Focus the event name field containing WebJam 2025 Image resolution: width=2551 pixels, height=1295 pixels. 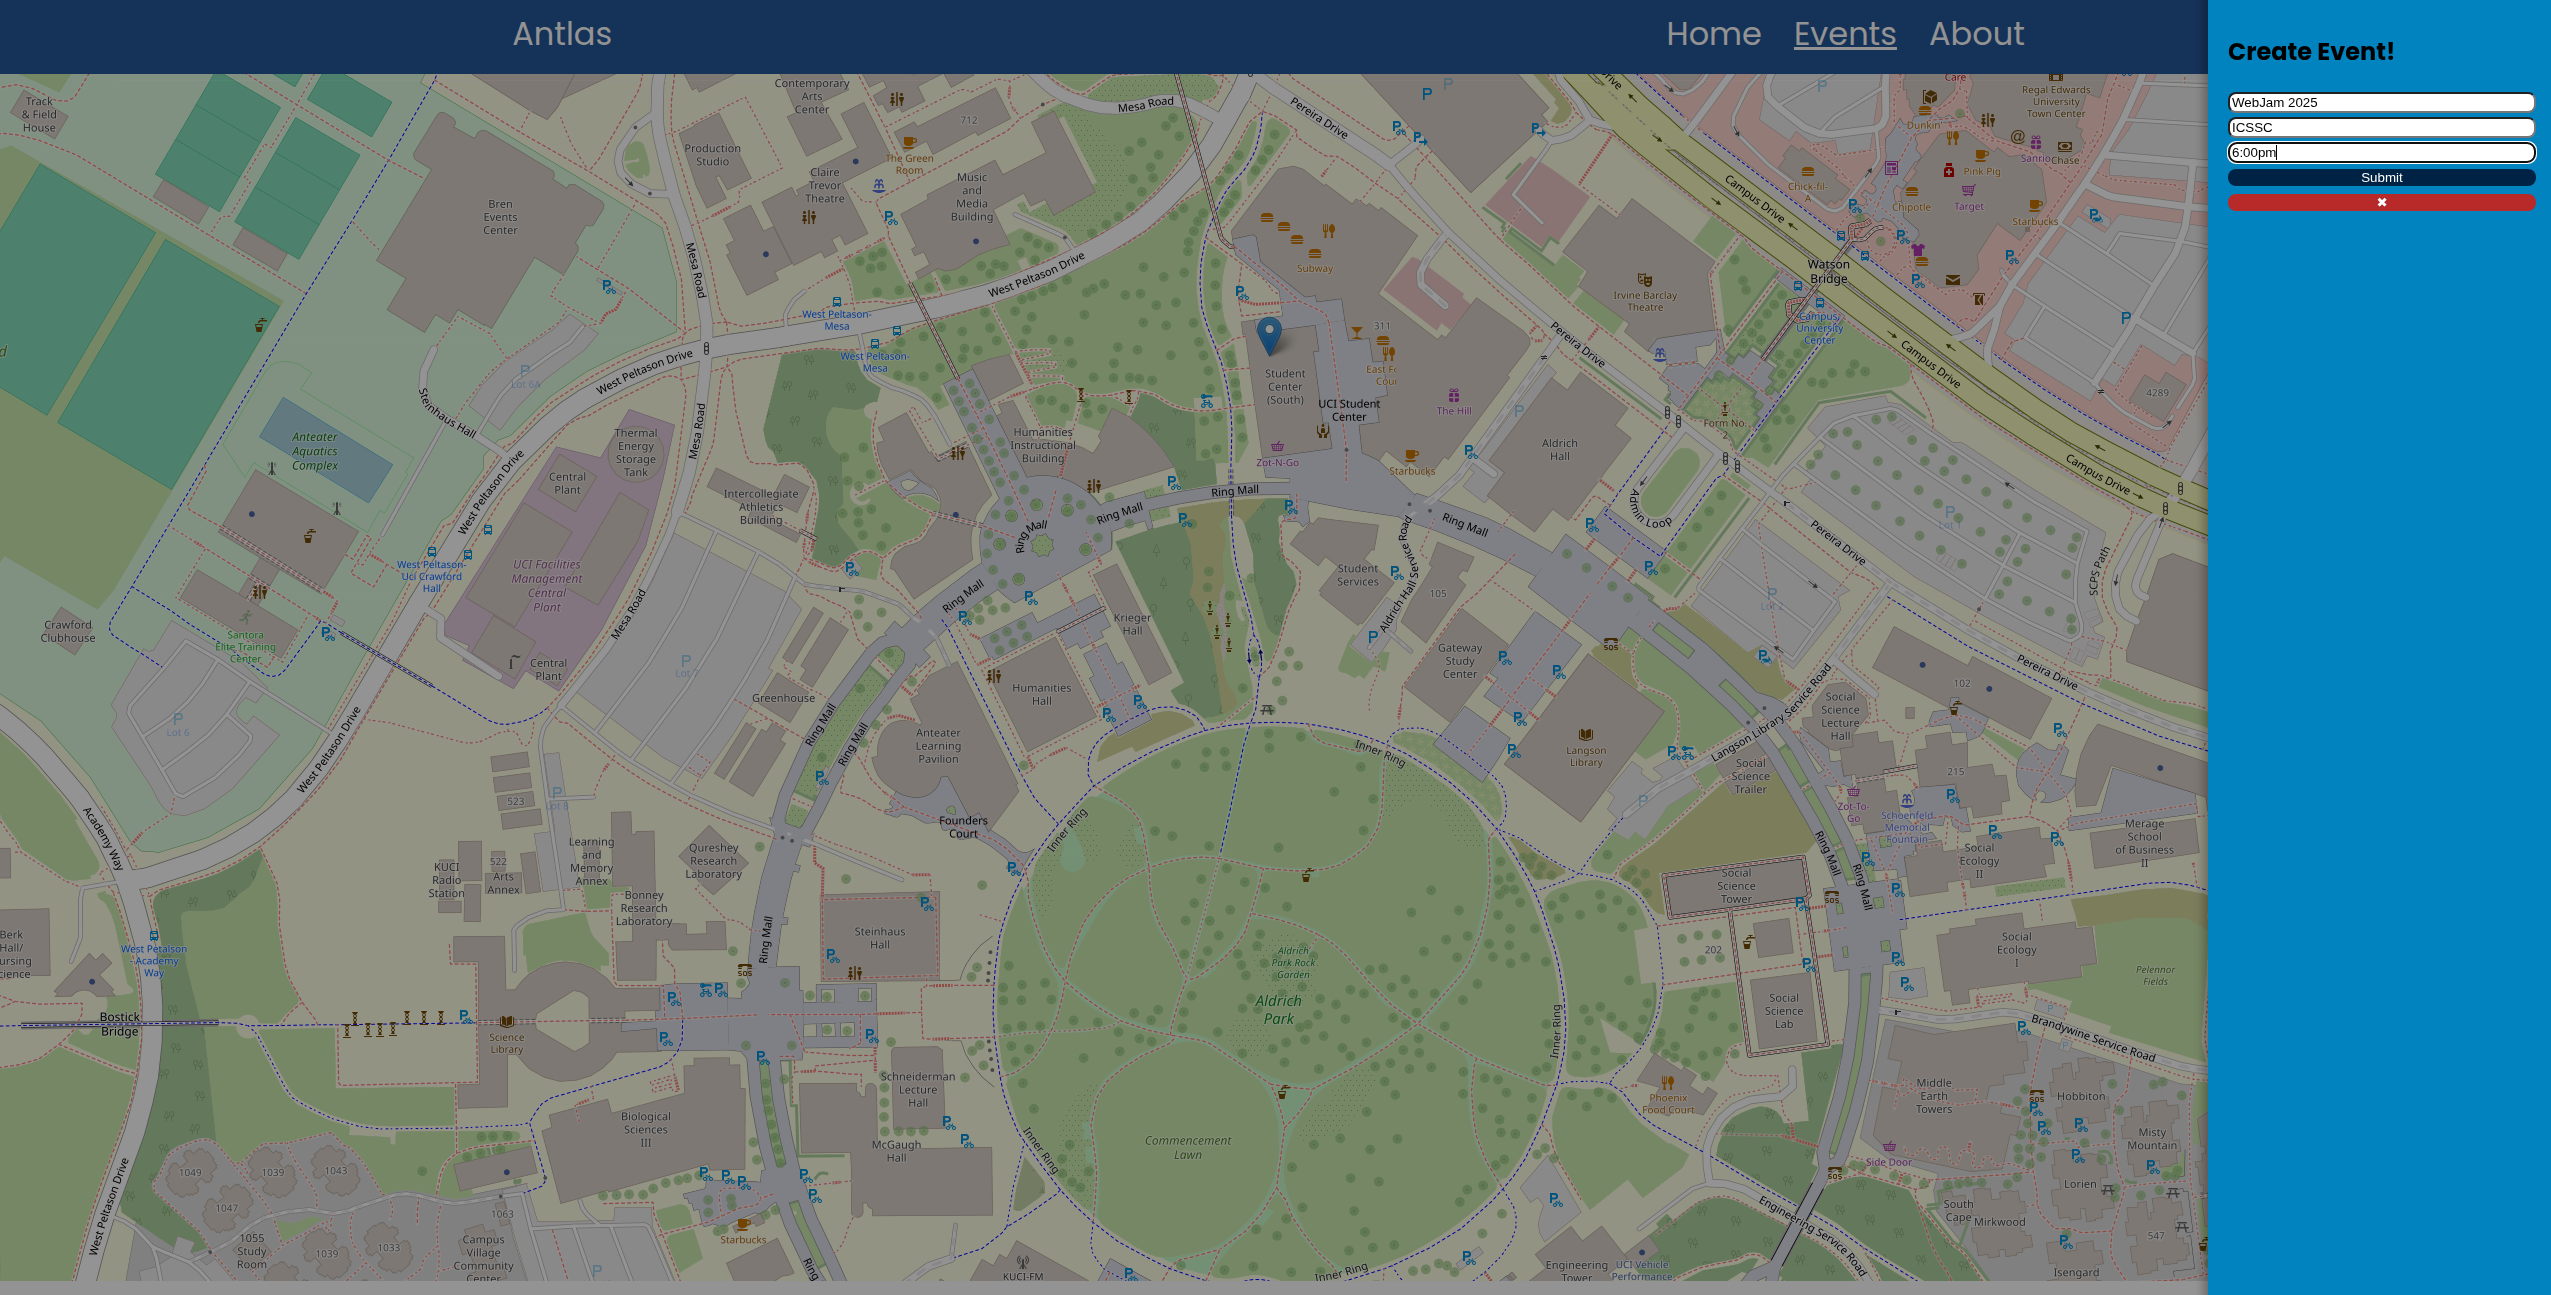(x=2381, y=102)
